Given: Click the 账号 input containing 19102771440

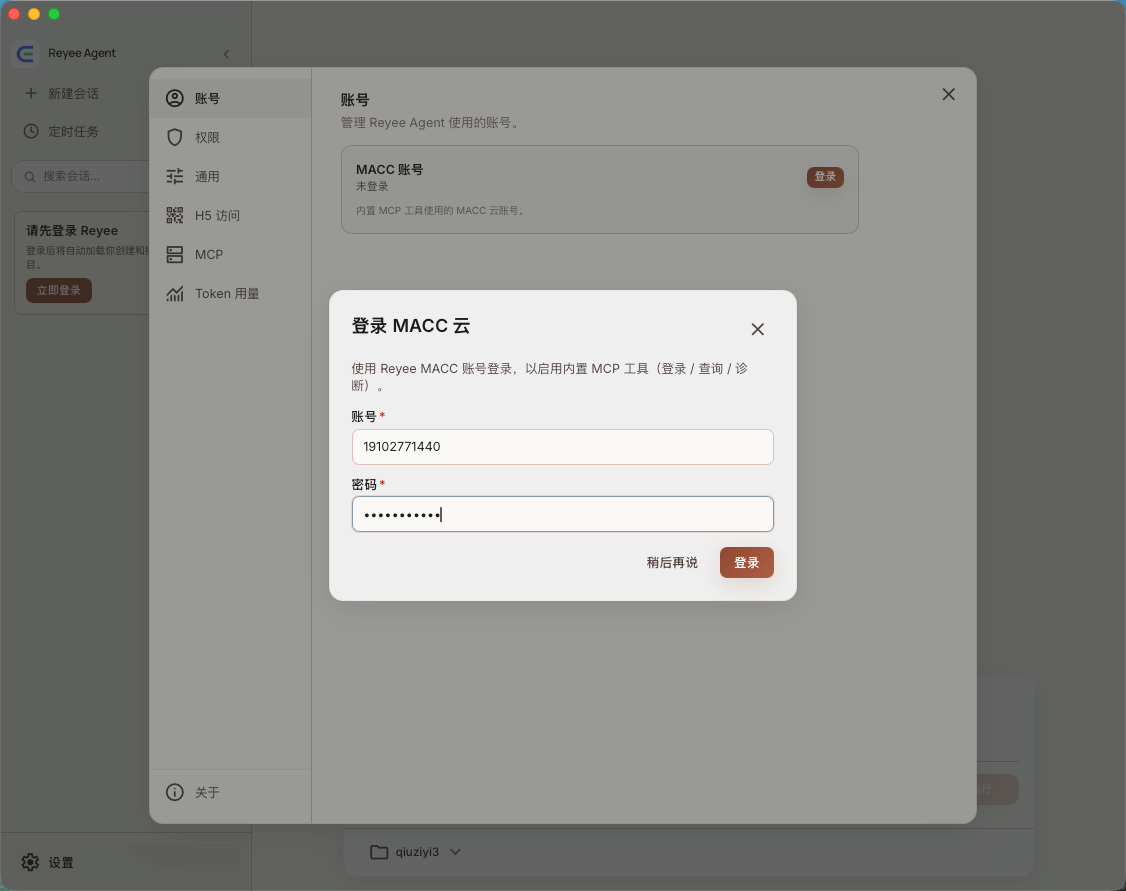Looking at the screenshot, I should (562, 447).
